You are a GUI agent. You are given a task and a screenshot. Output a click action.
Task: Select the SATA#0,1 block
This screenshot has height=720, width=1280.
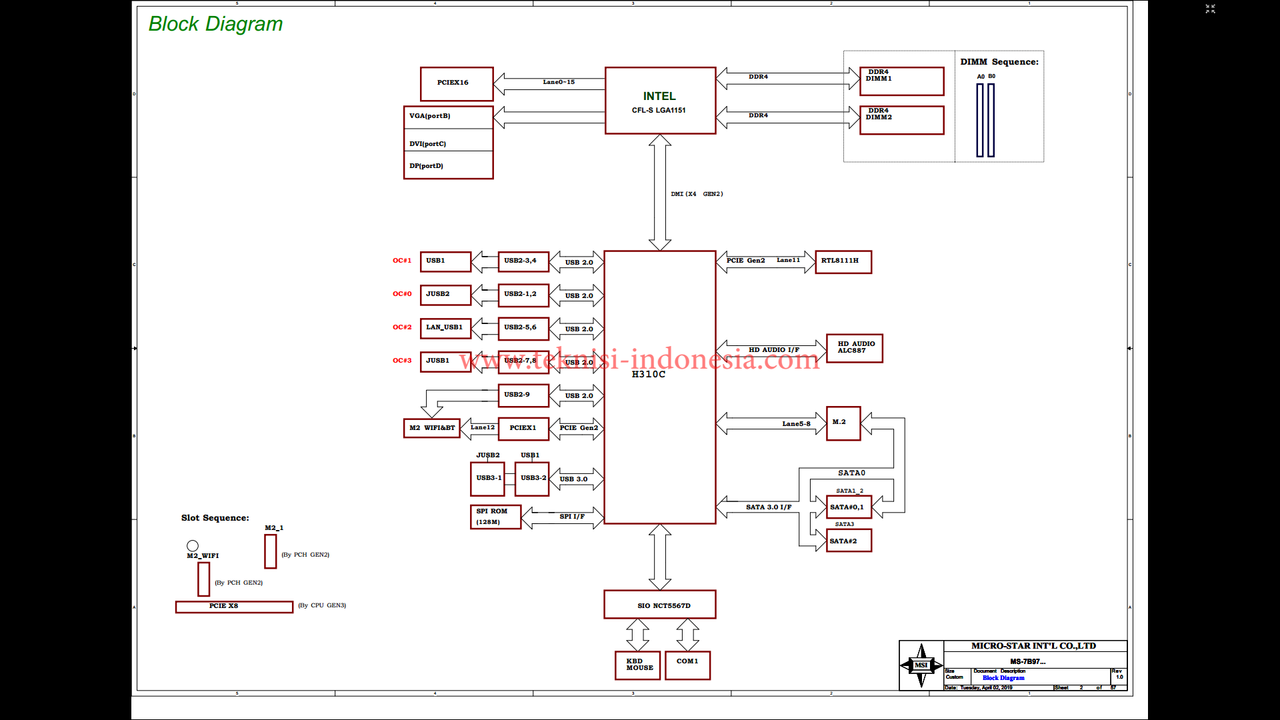849,507
